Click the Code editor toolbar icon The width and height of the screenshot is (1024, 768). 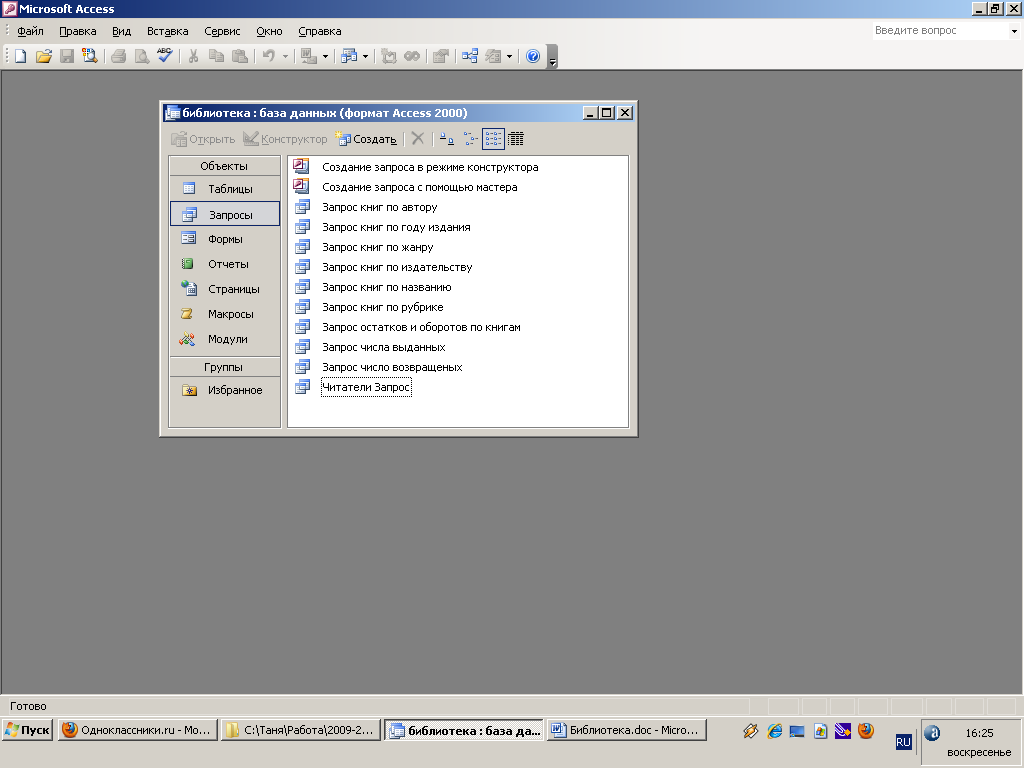point(389,56)
